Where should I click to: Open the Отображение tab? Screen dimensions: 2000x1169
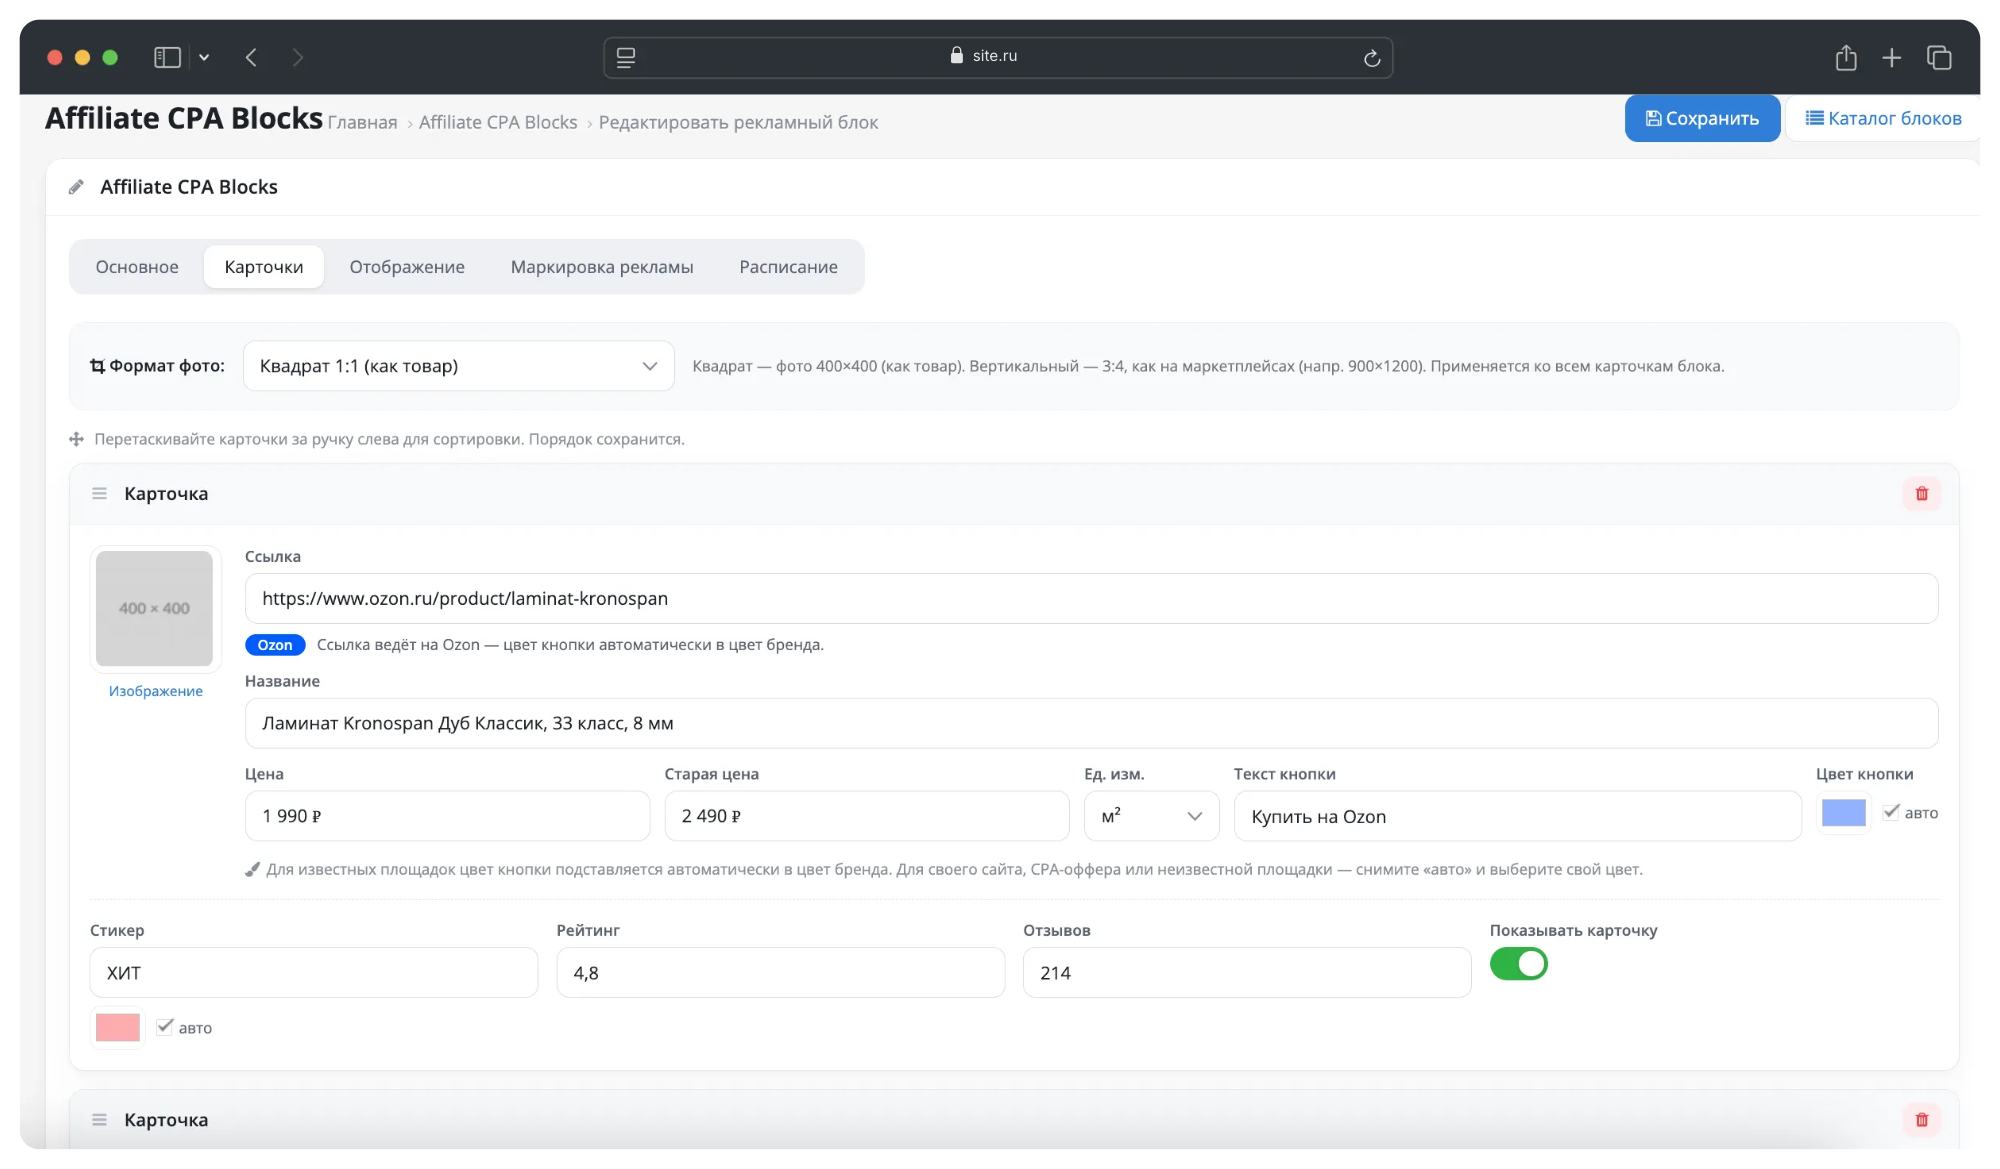(x=407, y=267)
